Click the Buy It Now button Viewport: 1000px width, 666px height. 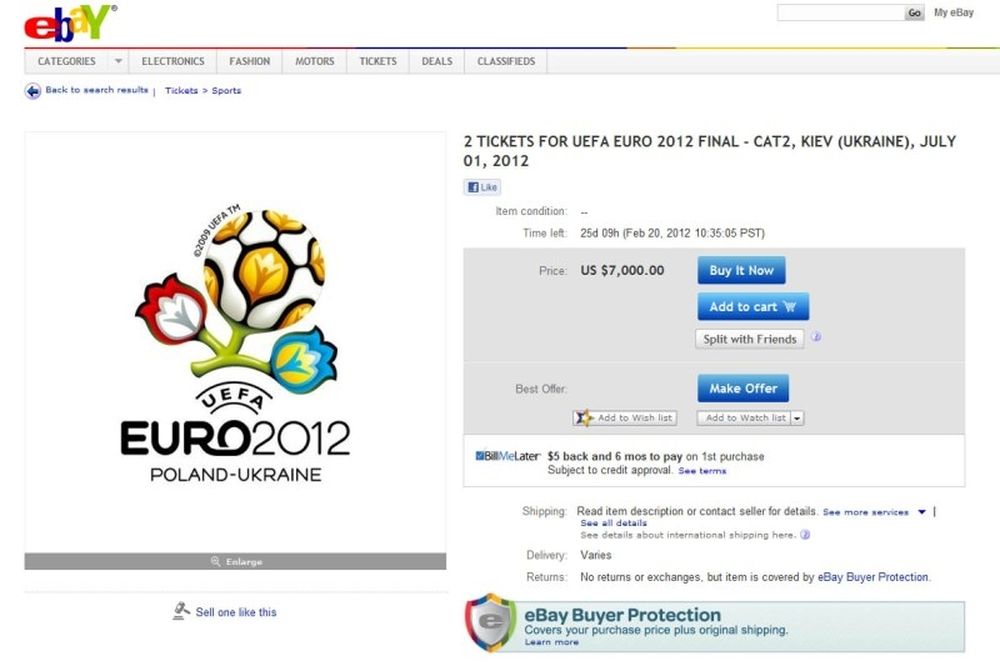coord(742,270)
